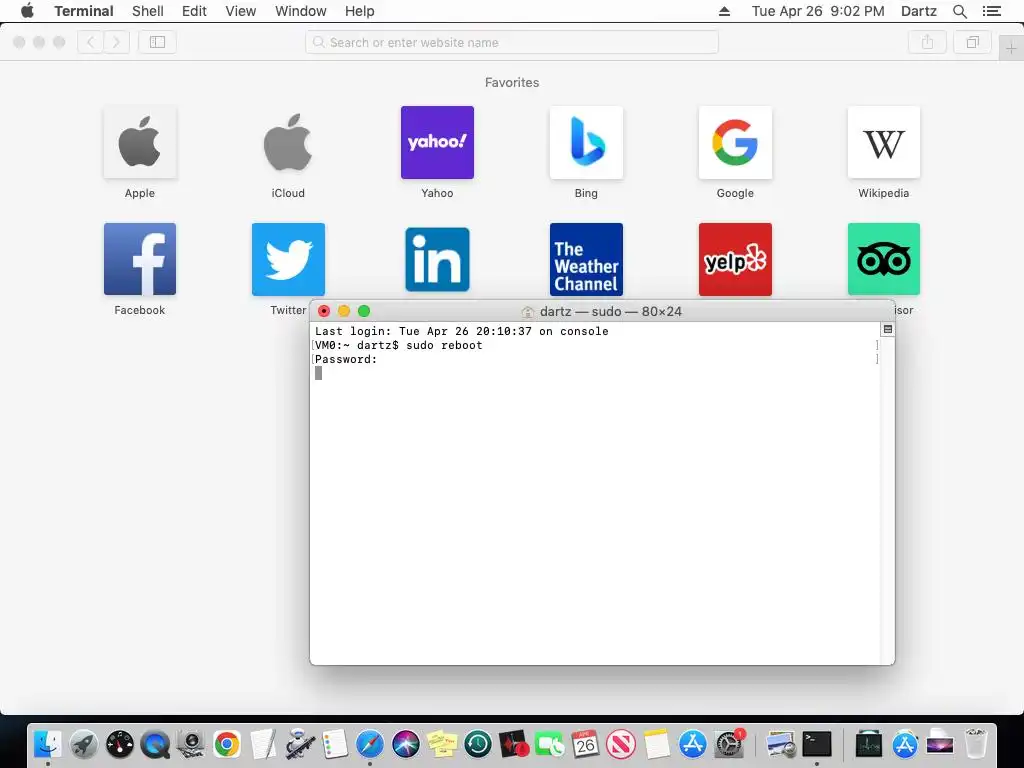The height and width of the screenshot is (768, 1024).
Task: Open the Edit menu
Action: click(x=194, y=11)
